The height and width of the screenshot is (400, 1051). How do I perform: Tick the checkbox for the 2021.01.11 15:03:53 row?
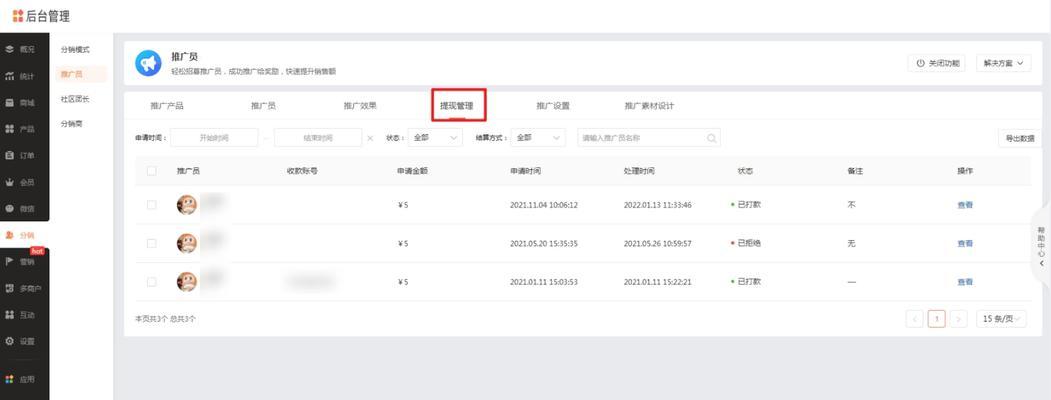(151, 281)
